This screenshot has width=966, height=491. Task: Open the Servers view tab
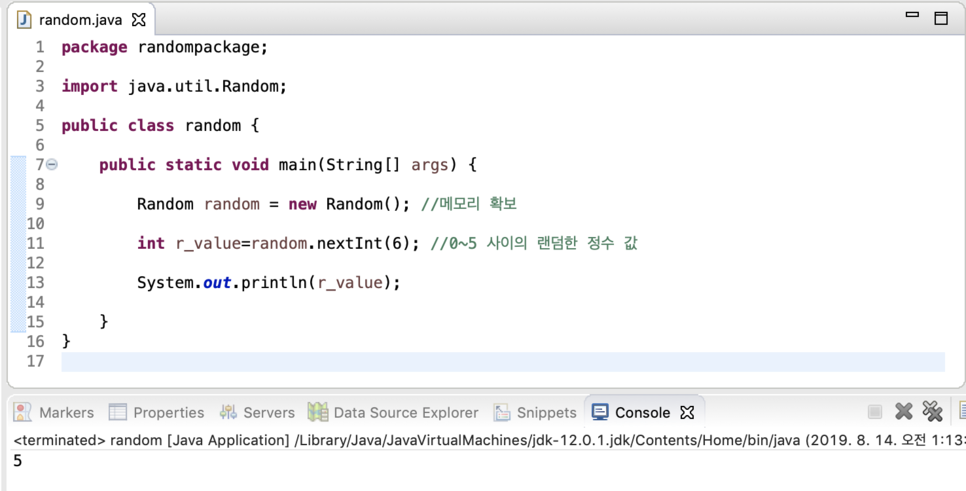[257, 412]
